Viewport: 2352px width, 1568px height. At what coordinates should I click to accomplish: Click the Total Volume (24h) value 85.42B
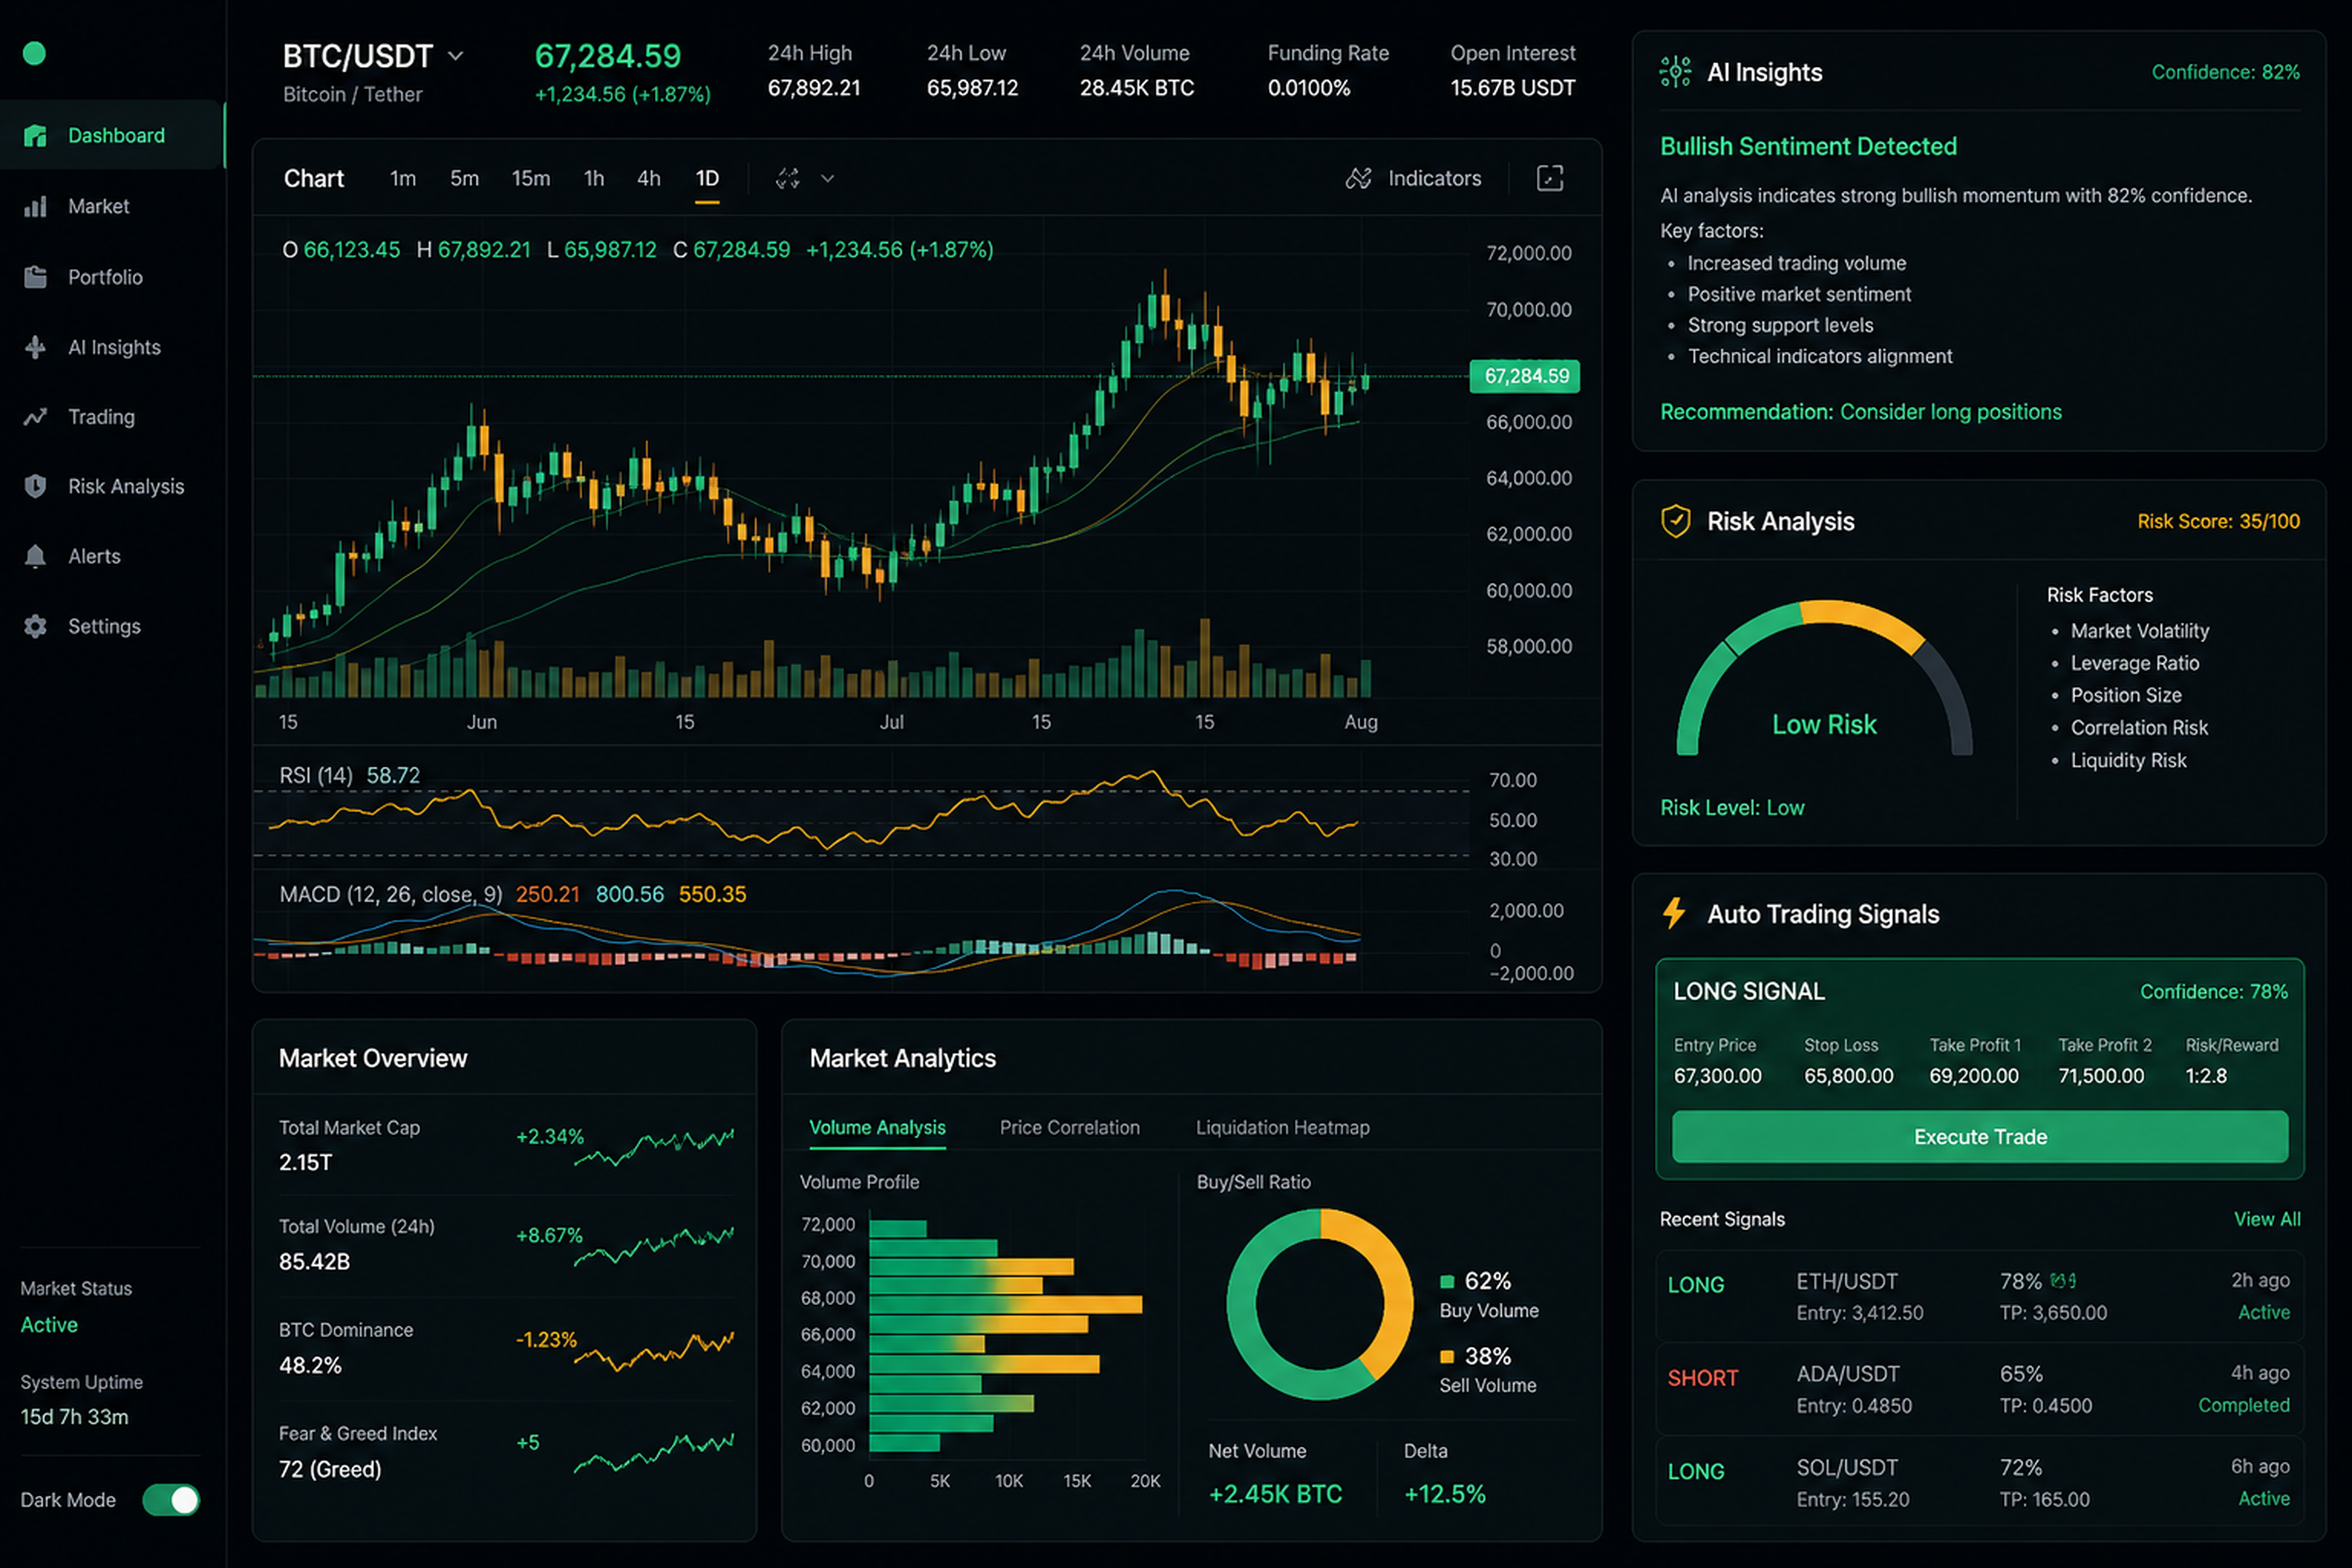point(314,1262)
